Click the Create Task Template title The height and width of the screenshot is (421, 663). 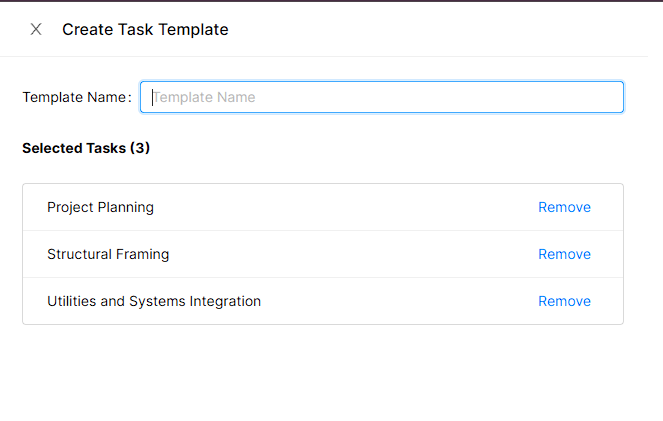145,29
